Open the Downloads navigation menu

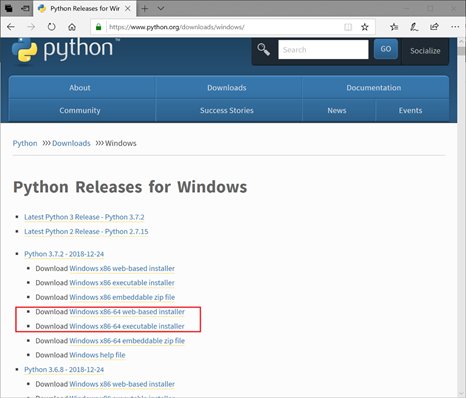pos(227,88)
